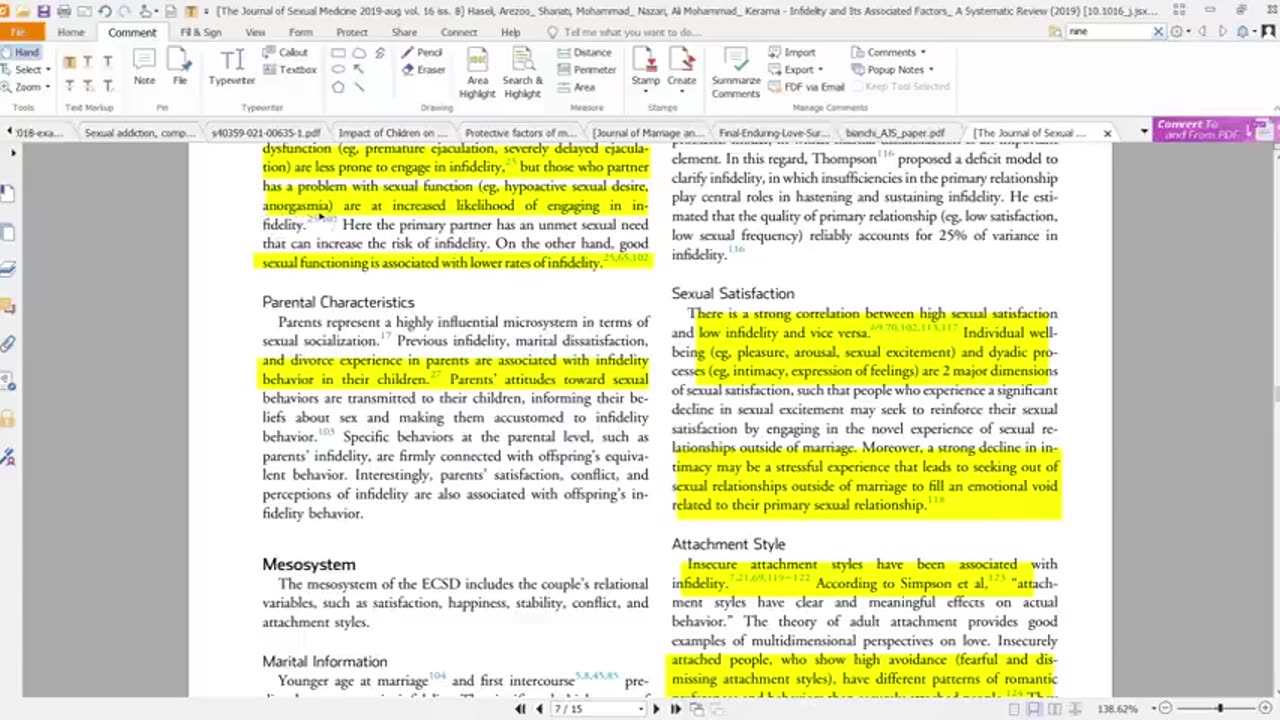Switch to facing pages view mode
The width and height of the screenshot is (1280, 720).
[x=1054, y=709]
